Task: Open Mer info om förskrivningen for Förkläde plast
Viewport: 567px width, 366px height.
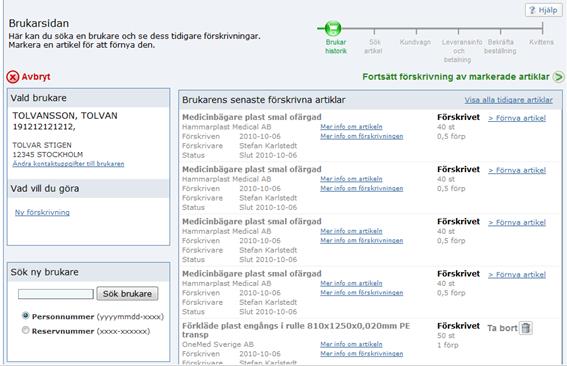Action: pyautogui.click(x=362, y=354)
